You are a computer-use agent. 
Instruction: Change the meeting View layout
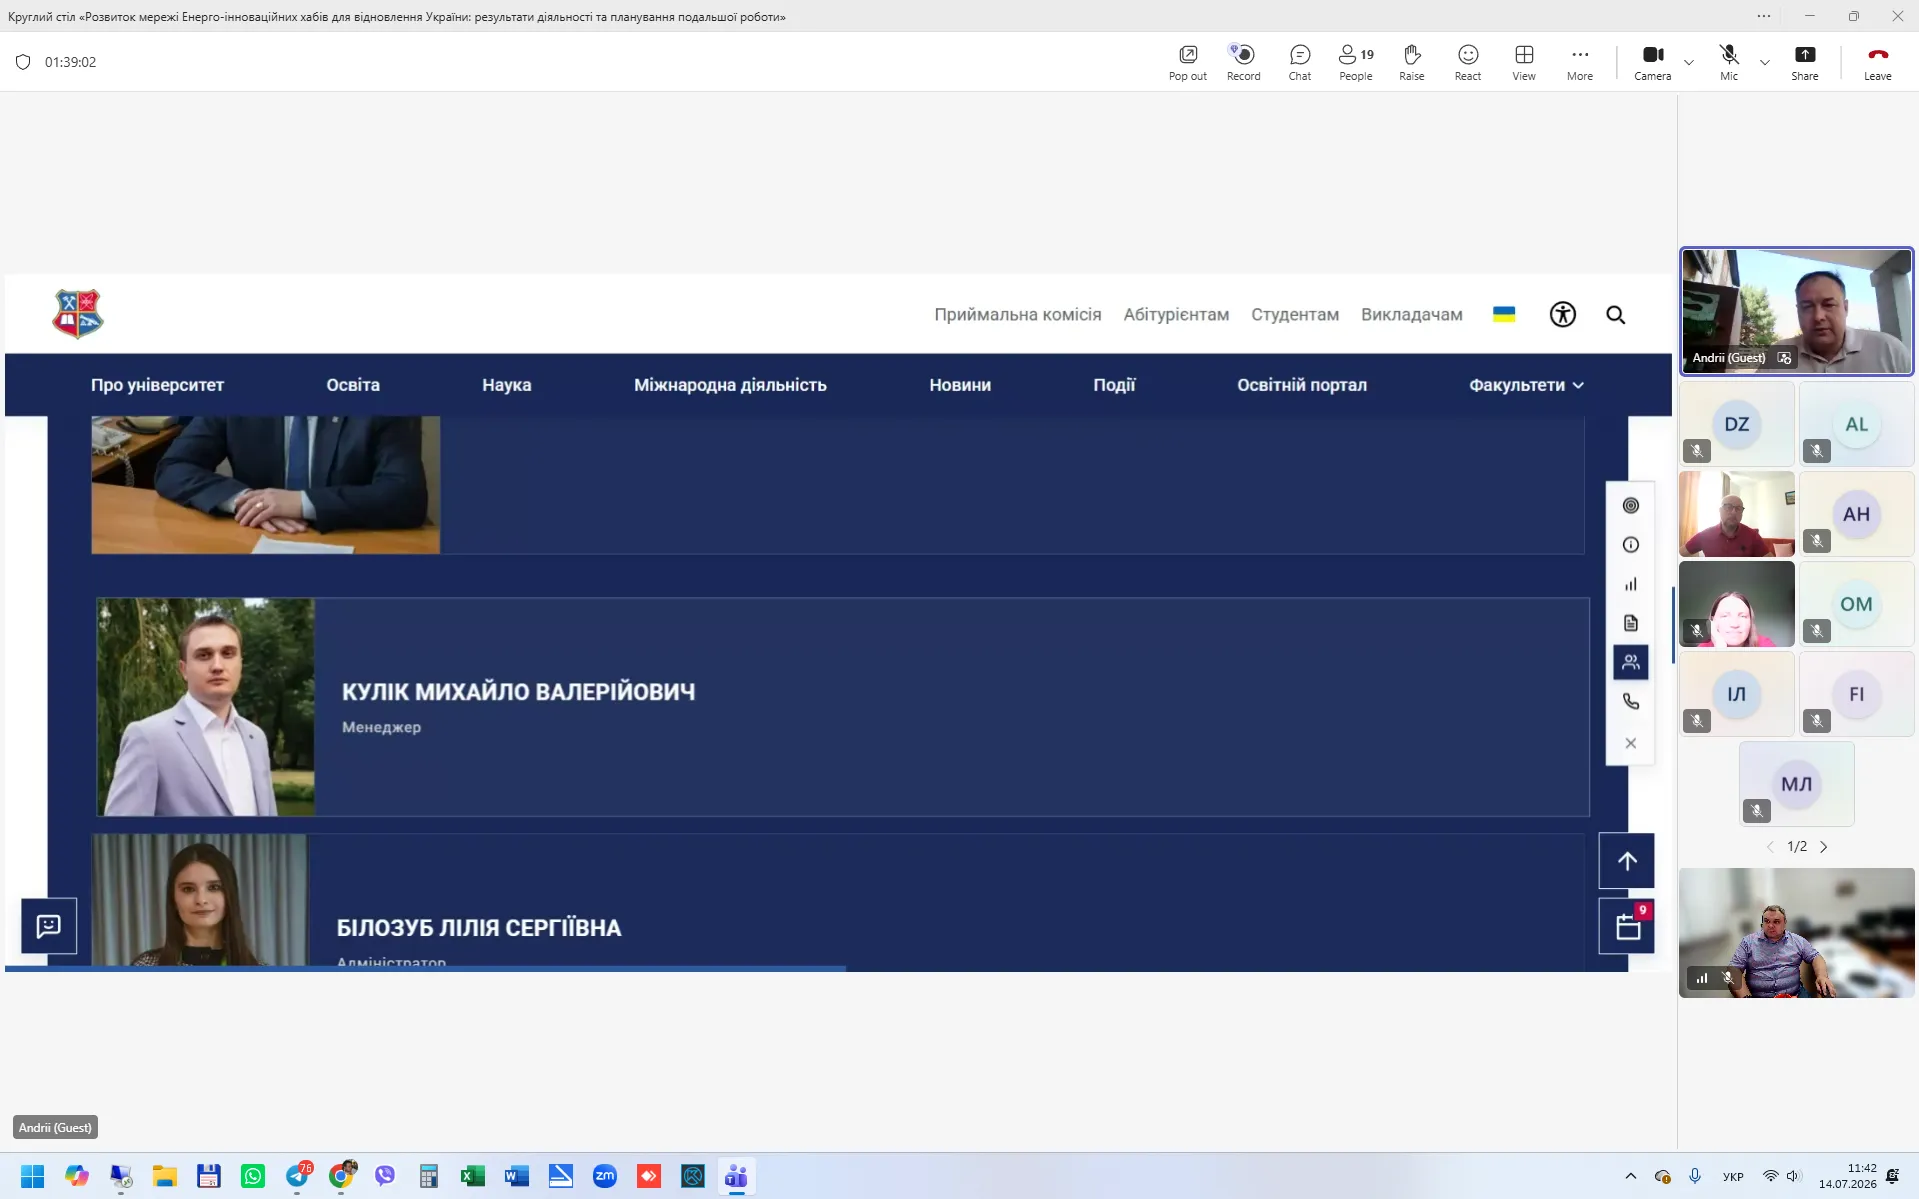[1523, 62]
